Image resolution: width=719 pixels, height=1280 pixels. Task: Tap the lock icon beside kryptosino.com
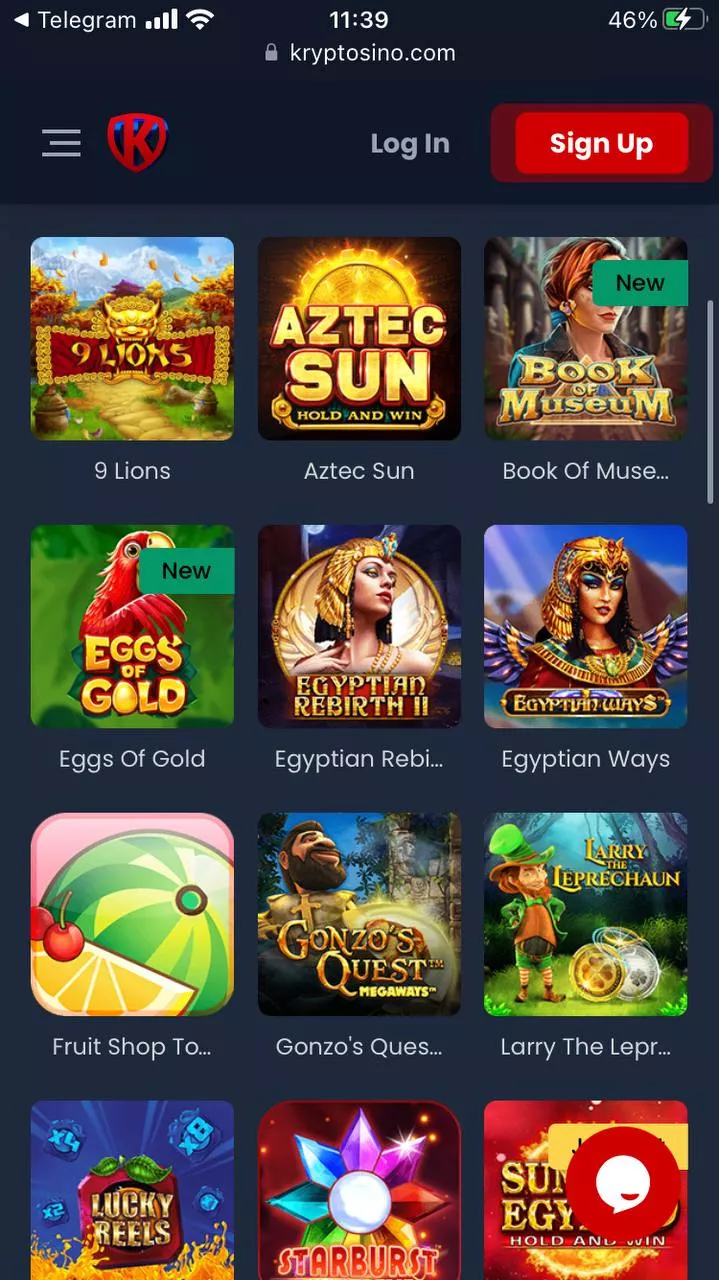pyautogui.click(x=271, y=53)
